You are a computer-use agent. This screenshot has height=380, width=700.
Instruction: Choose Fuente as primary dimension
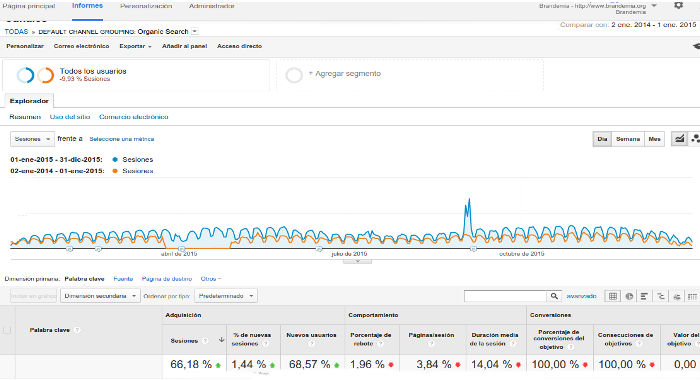tap(123, 279)
